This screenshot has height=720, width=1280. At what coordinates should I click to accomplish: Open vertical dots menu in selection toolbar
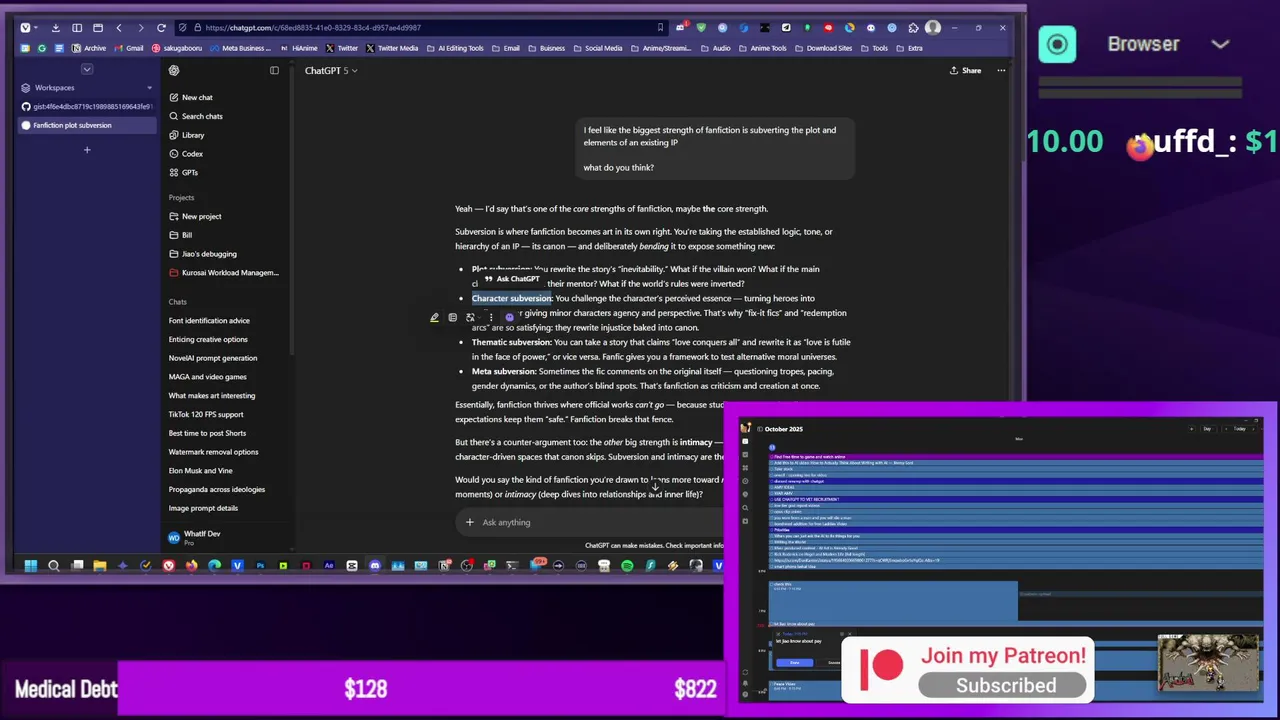click(x=490, y=318)
